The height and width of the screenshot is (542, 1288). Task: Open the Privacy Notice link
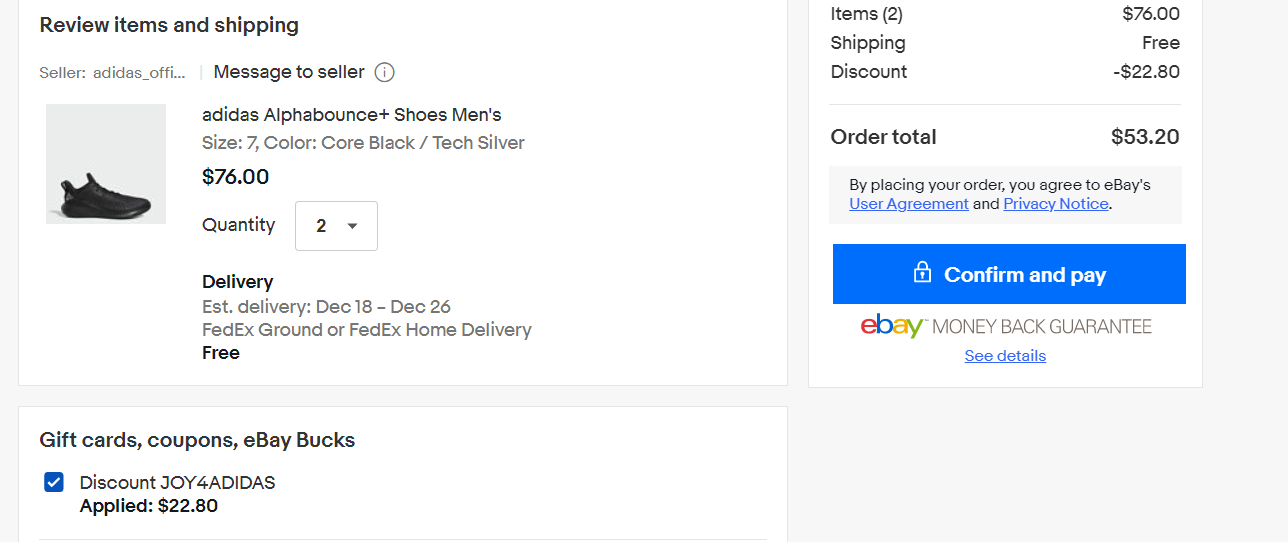1056,204
